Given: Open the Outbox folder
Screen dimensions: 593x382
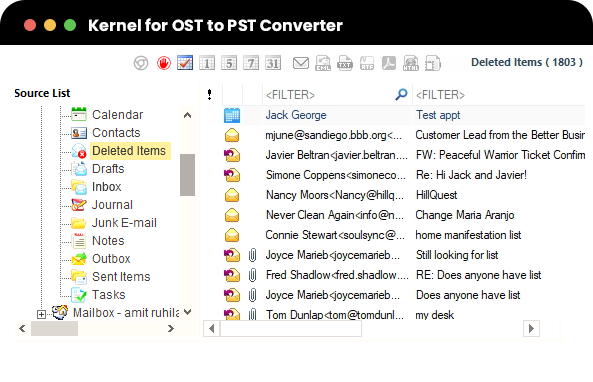Looking at the screenshot, I should [x=111, y=259].
